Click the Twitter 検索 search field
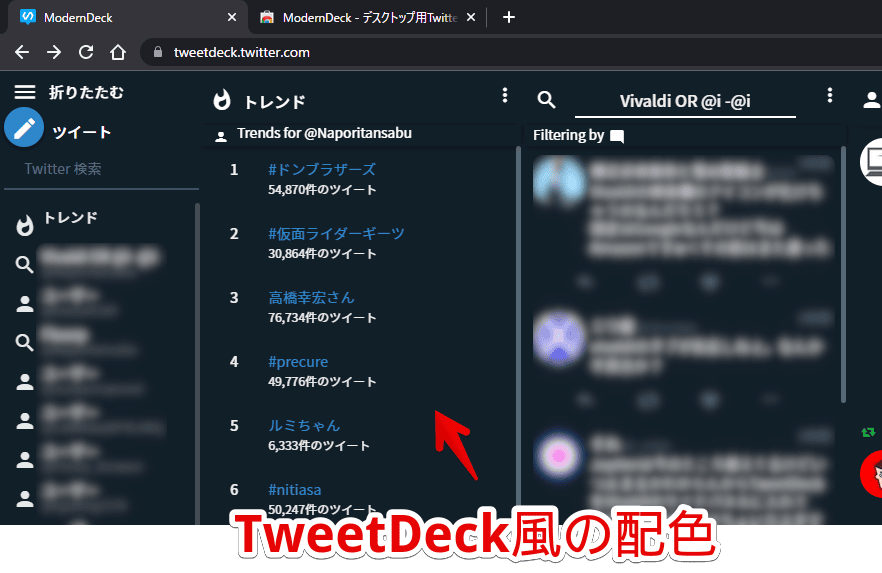 point(101,169)
